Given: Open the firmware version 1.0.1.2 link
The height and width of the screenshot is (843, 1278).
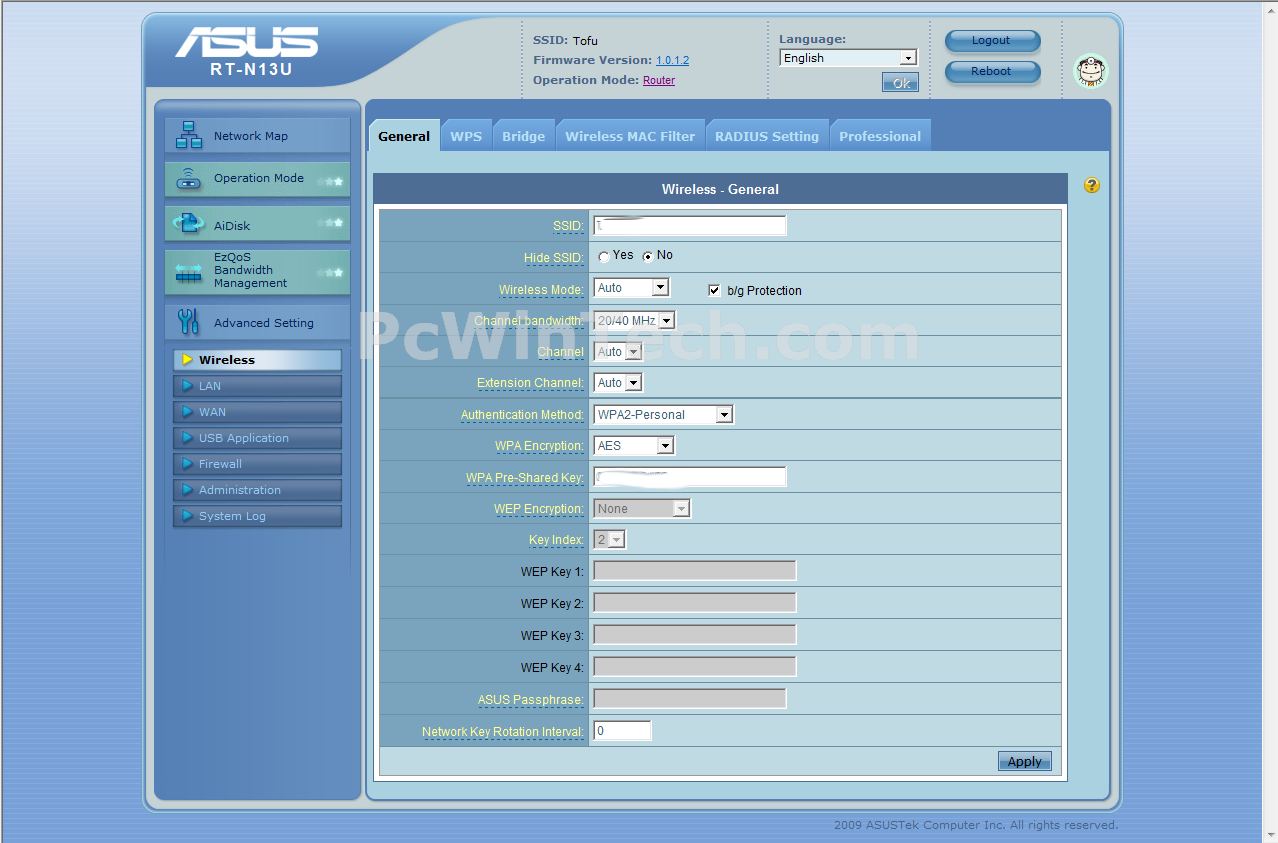Looking at the screenshot, I should [672, 61].
